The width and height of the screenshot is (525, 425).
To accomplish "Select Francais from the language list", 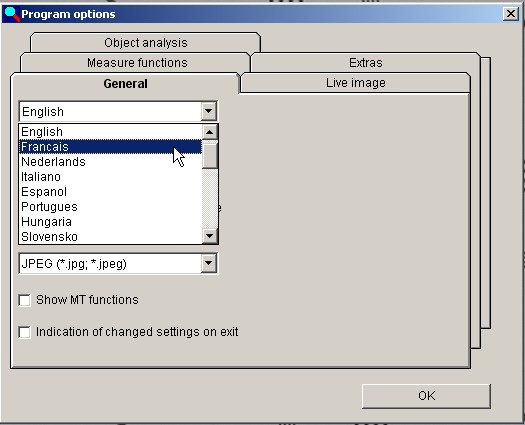I will coord(110,147).
